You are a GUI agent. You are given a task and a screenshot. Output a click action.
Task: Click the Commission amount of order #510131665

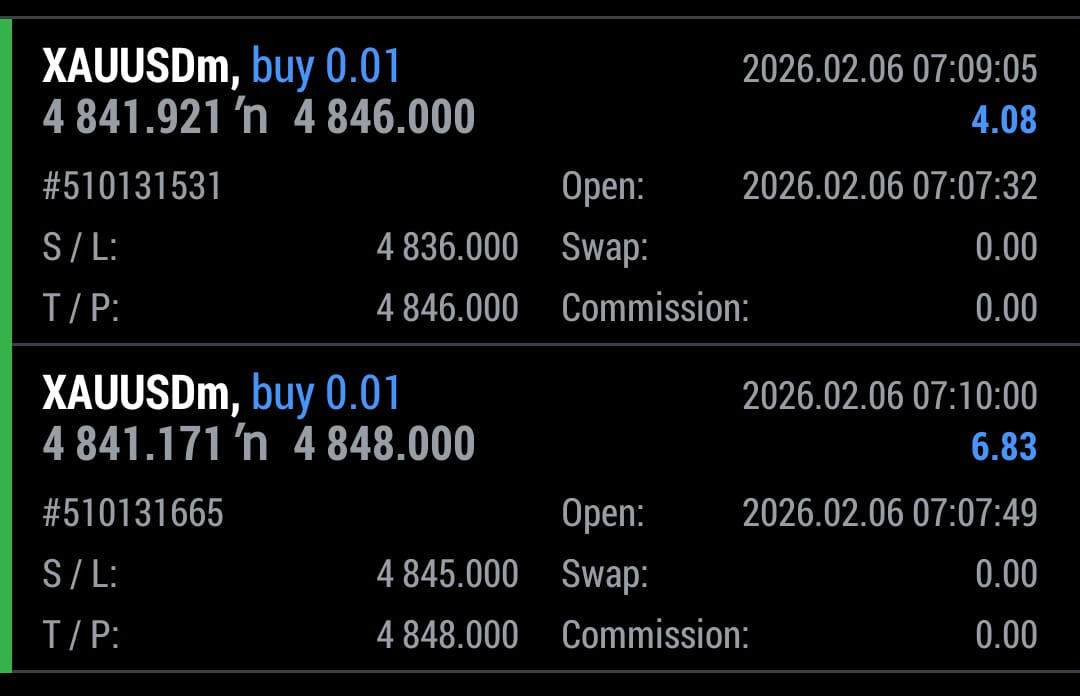tap(1006, 635)
